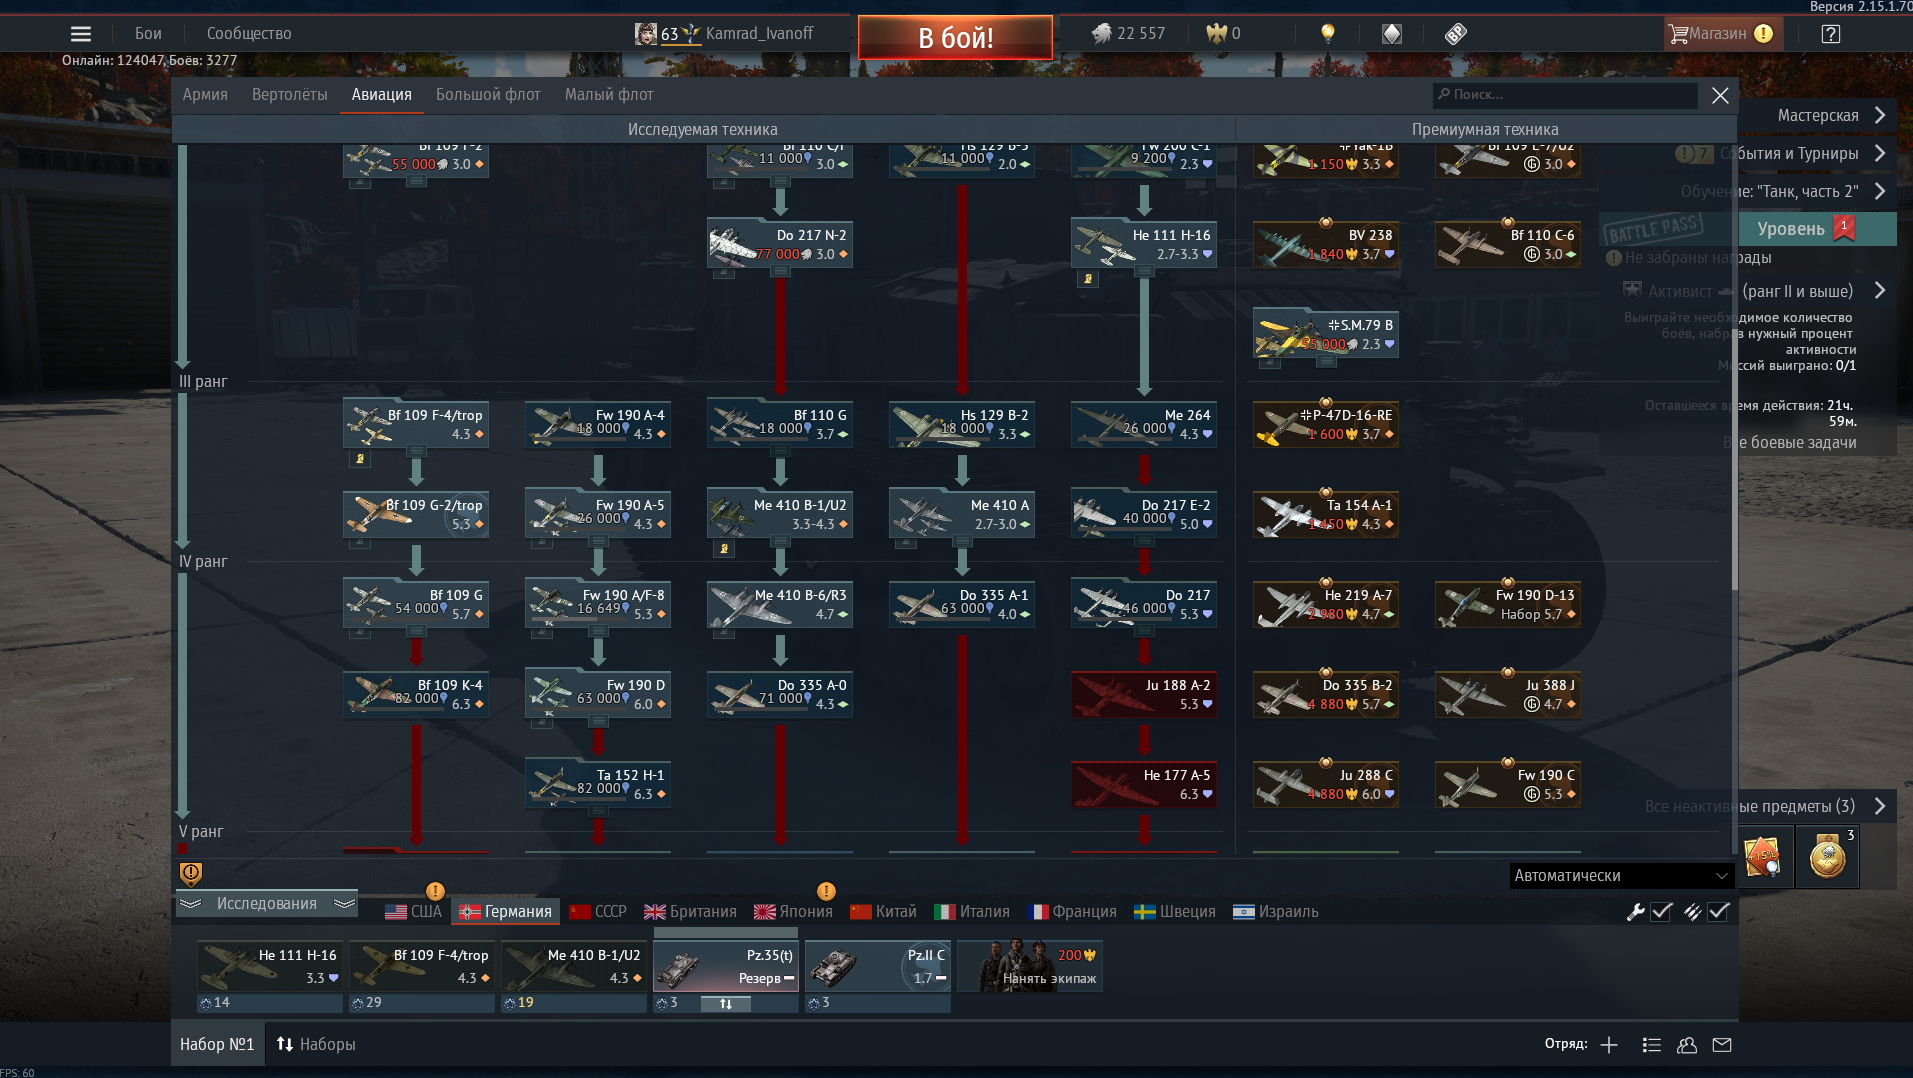The height and width of the screenshot is (1078, 1913).
Task: Expand Все неактивные предметы (3)
Action: click(1880, 806)
